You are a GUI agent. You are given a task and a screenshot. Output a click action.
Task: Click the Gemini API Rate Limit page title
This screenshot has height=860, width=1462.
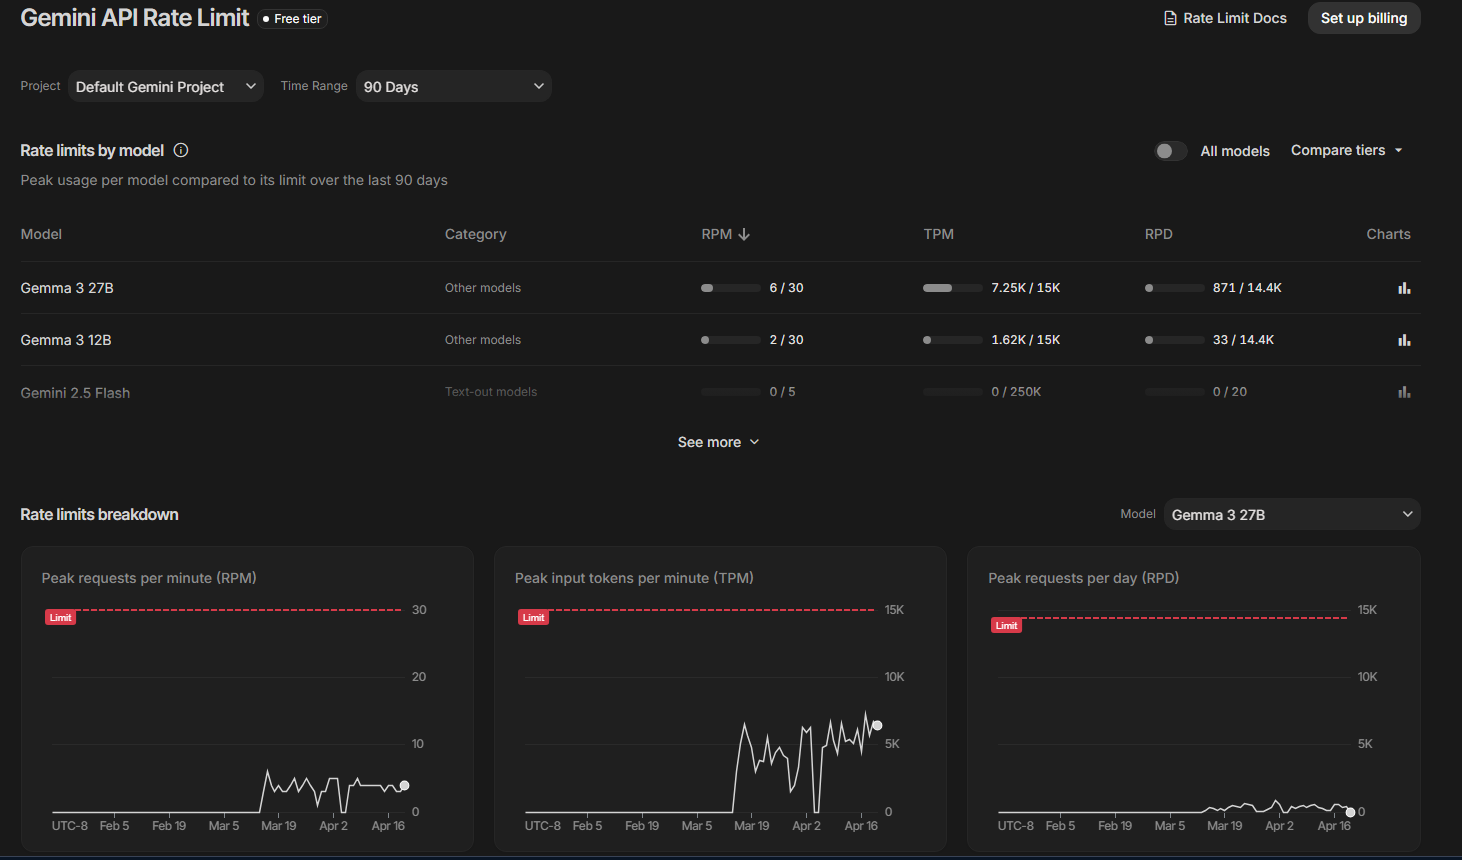134,18
